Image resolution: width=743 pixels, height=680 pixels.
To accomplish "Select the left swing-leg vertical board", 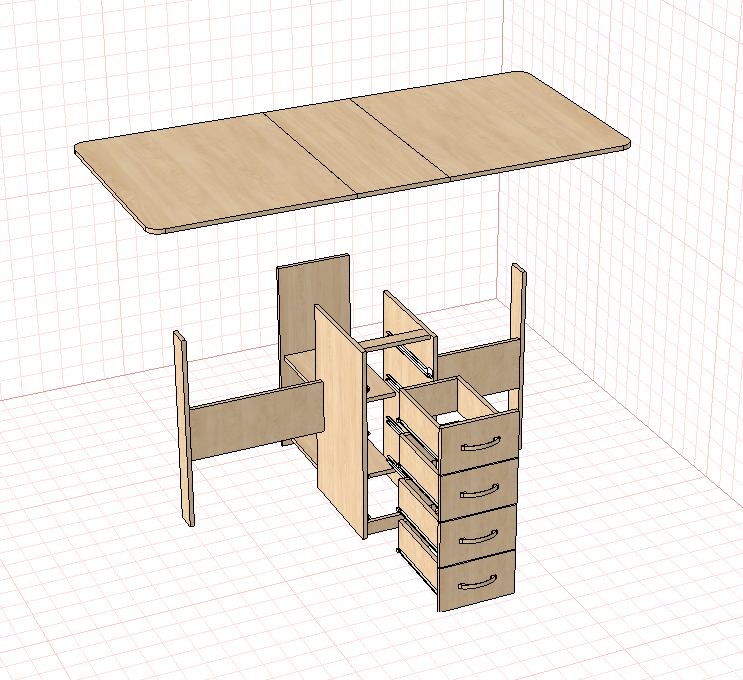I will [183, 427].
